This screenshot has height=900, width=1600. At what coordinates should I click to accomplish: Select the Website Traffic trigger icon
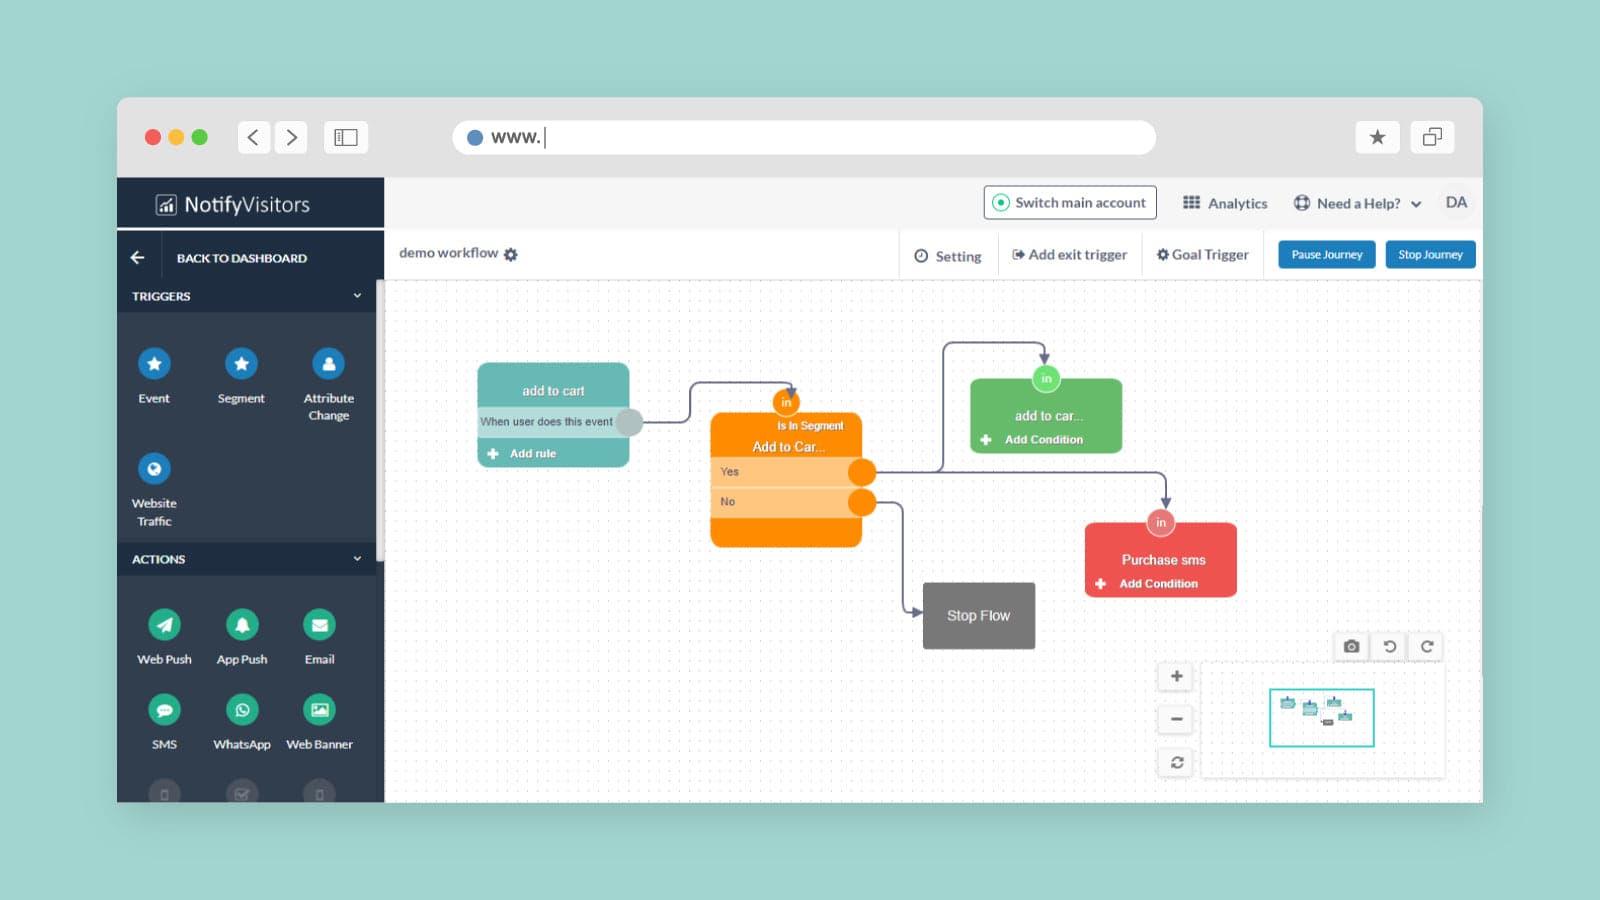click(153, 468)
